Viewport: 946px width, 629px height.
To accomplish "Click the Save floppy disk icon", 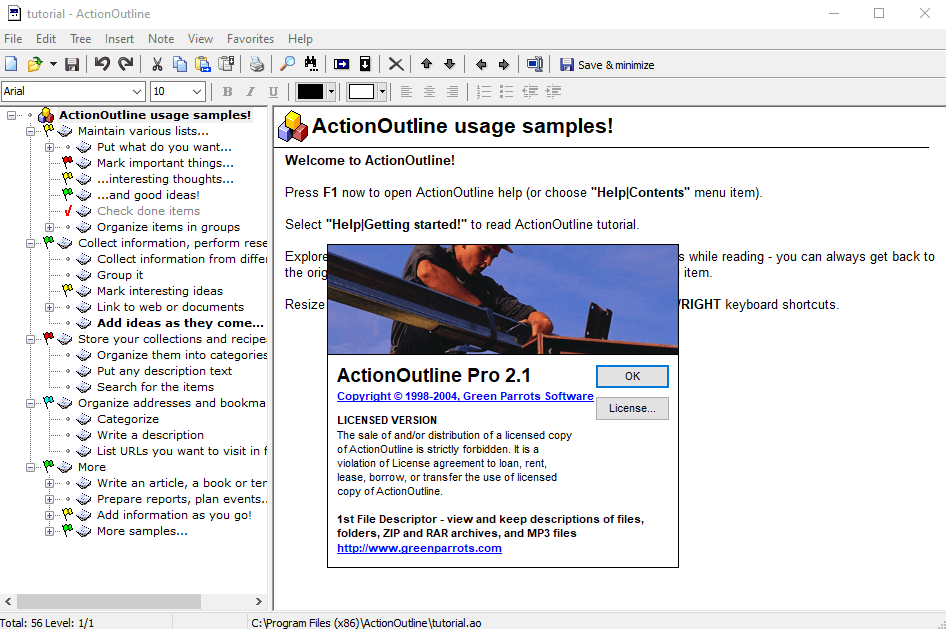I will [72, 64].
